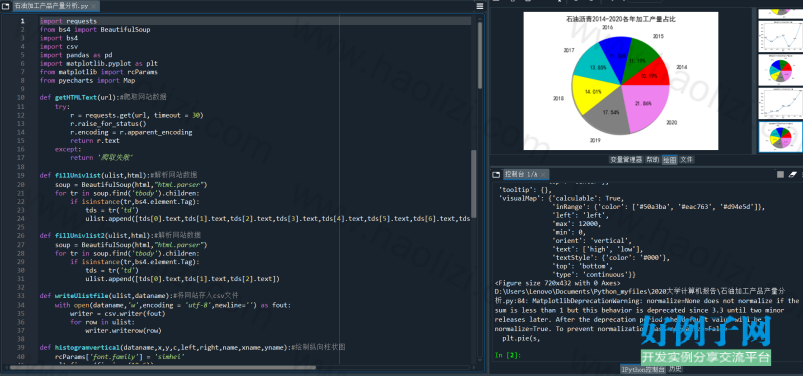This screenshot has width=804, height=376.
Task: Click '<Figure size 720x432 with 0 Axes>' output
Action: 558,283
